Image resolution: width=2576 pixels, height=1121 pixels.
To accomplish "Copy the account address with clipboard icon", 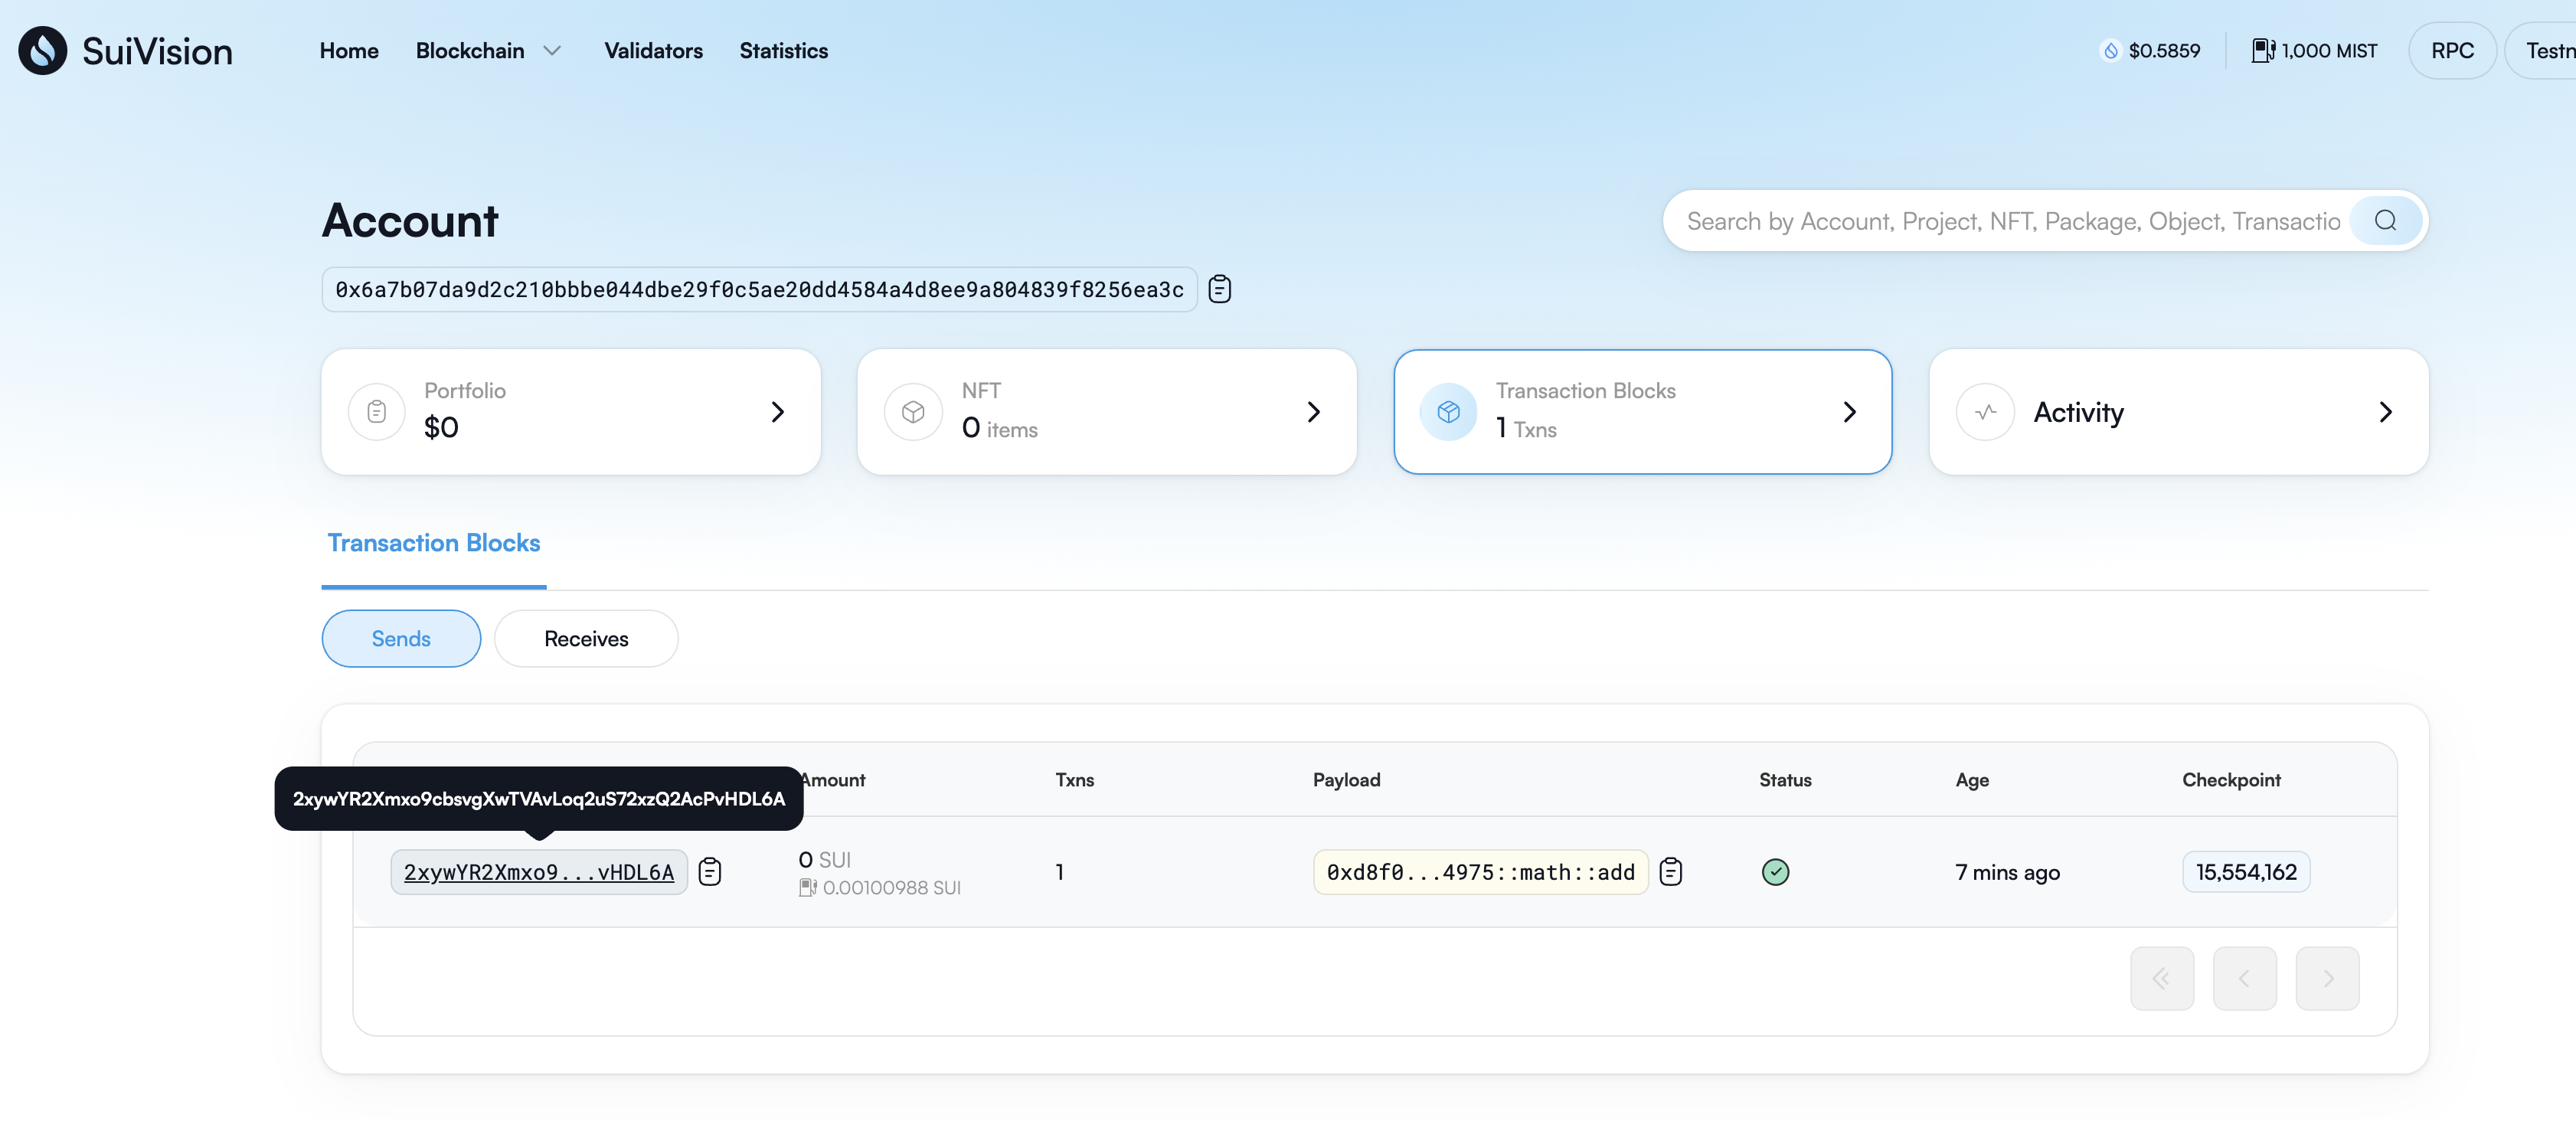I will tap(1219, 289).
